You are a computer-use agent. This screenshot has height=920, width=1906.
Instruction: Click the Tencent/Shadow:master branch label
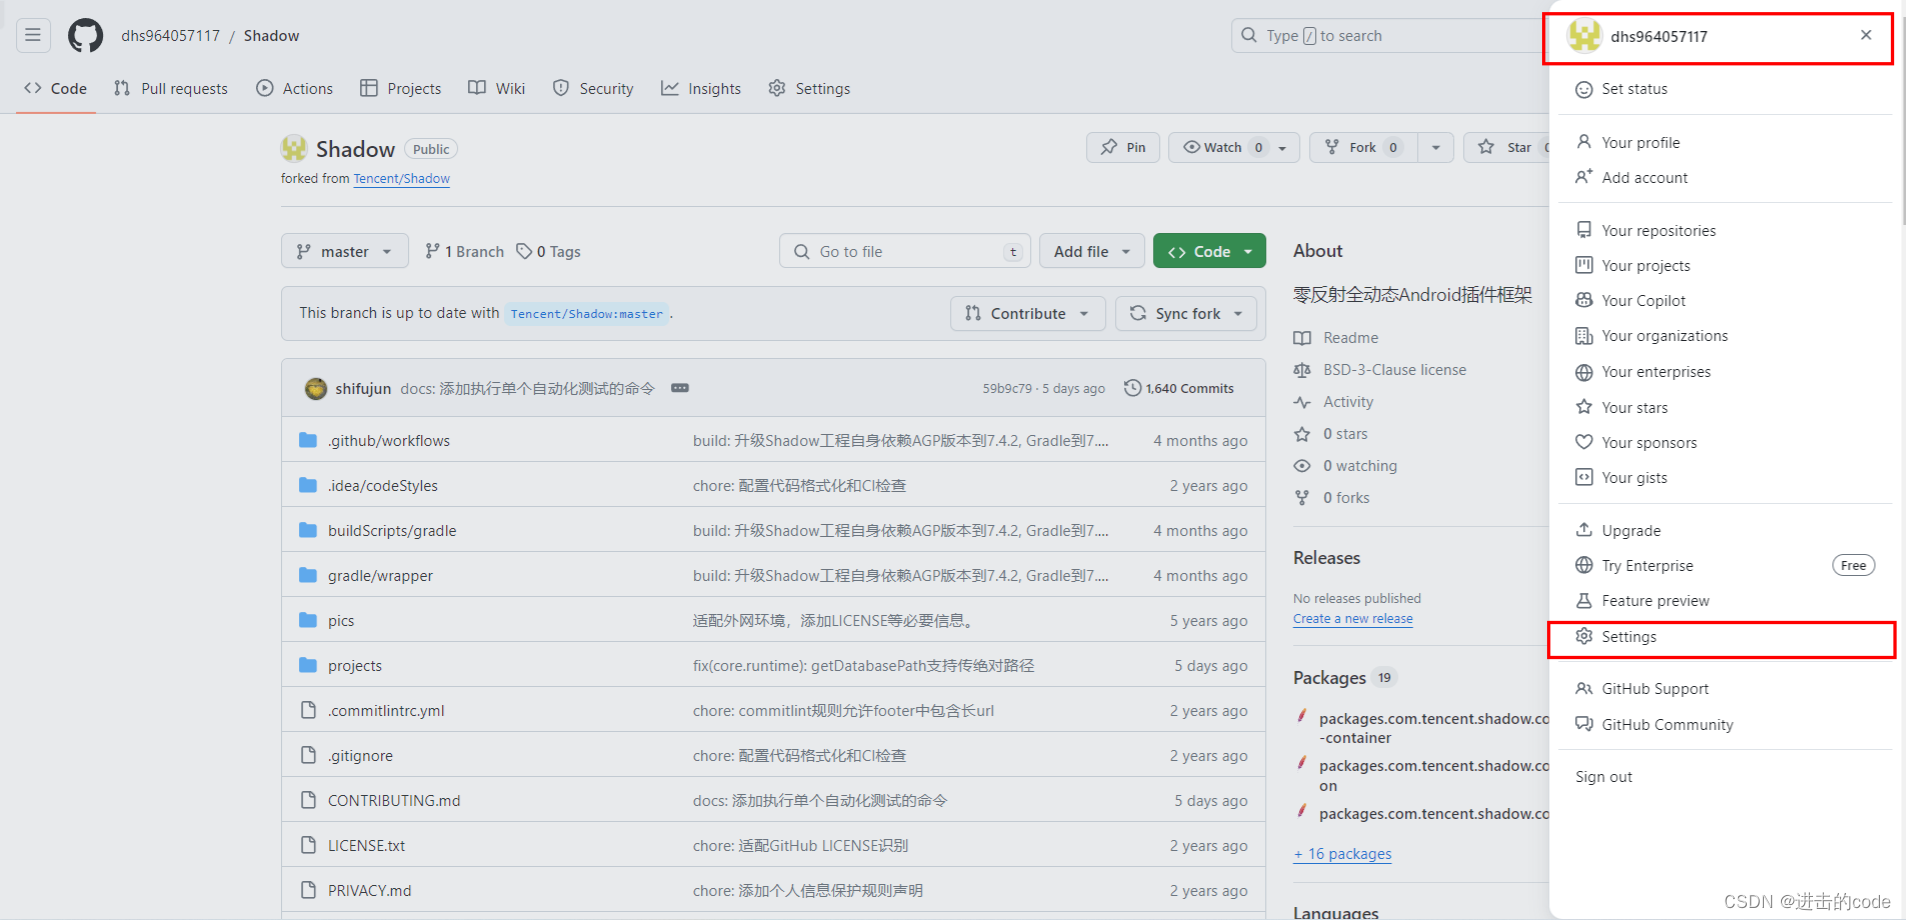click(586, 313)
